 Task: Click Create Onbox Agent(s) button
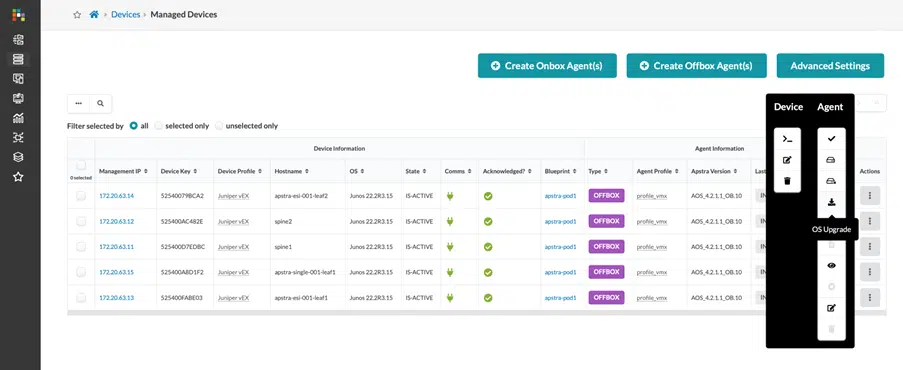pyautogui.click(x=547, y=66)
